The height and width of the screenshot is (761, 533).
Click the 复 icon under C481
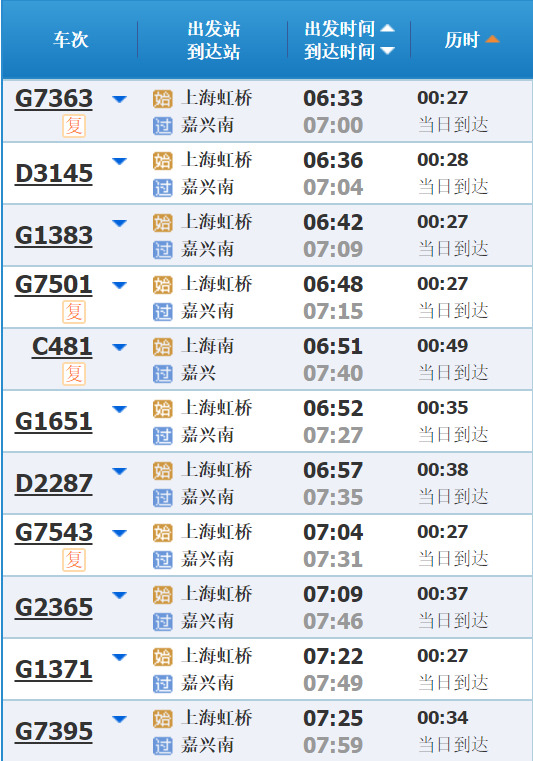pyautogui.click(x=74, y=374)
